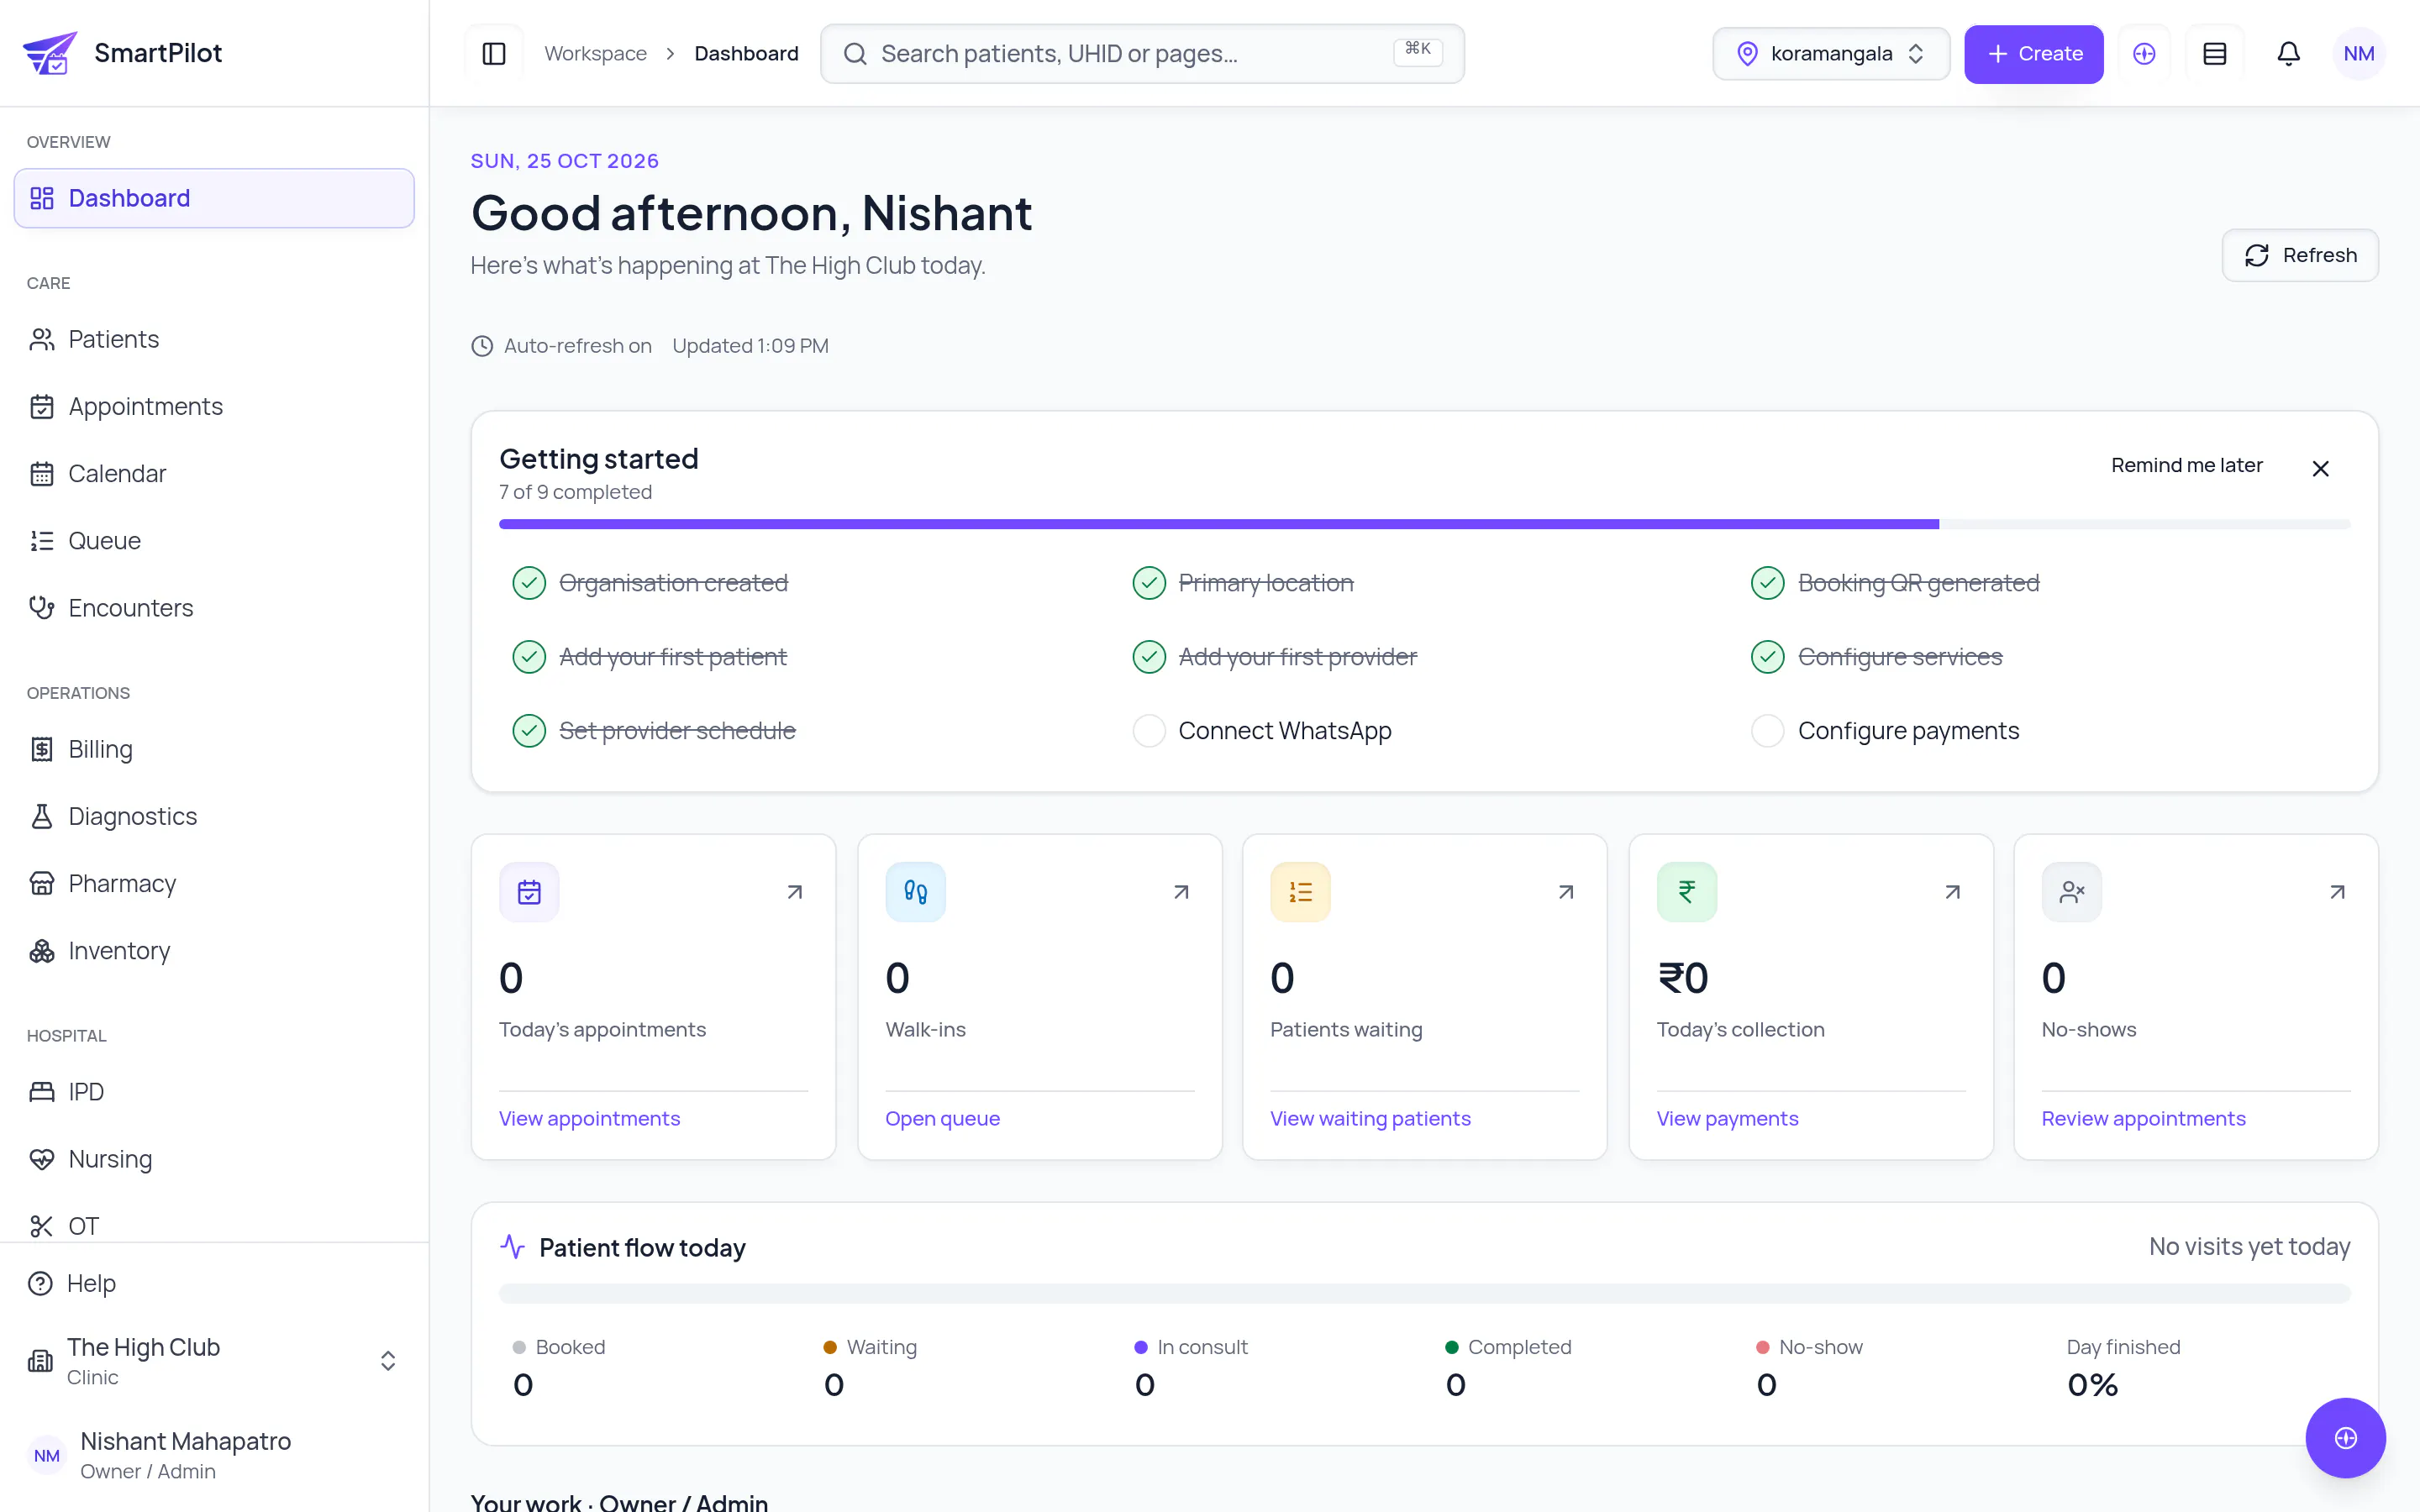Select Pharmacy in sidebar
The width and height of the screenshot is (2420, 1512).
coord(214,884)
